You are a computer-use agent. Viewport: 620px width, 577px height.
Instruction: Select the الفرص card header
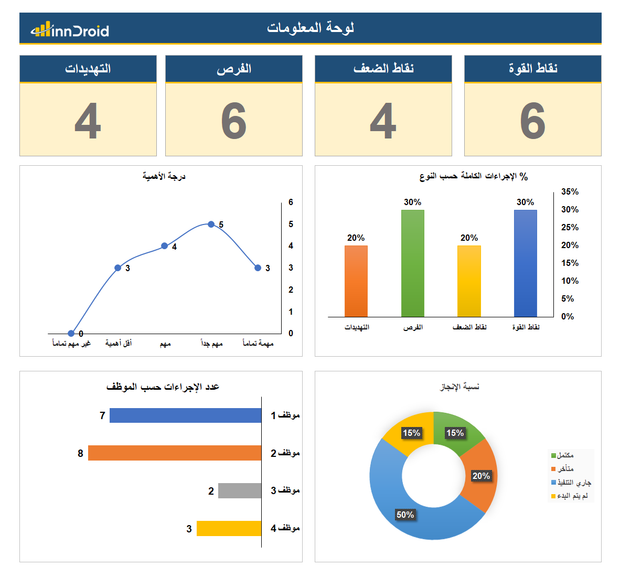[x=234, y=69]
